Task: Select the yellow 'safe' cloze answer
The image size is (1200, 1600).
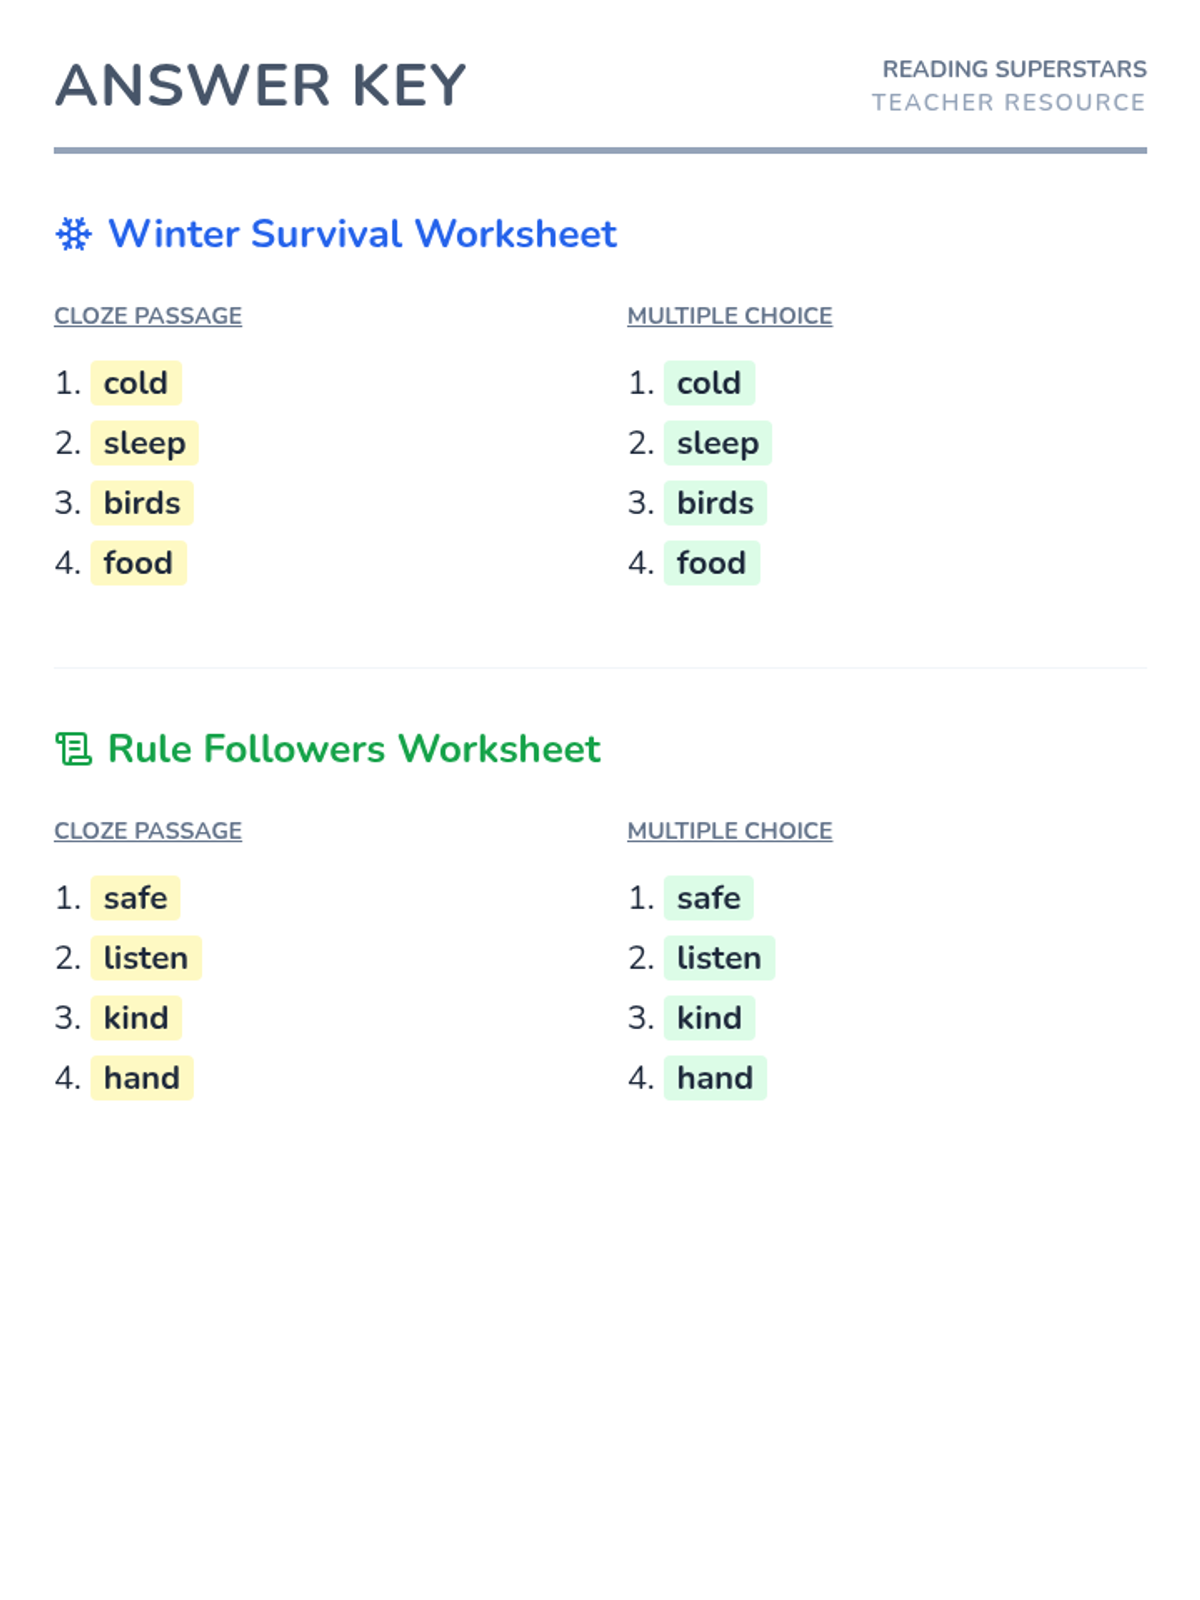Action: pos(136,898)
